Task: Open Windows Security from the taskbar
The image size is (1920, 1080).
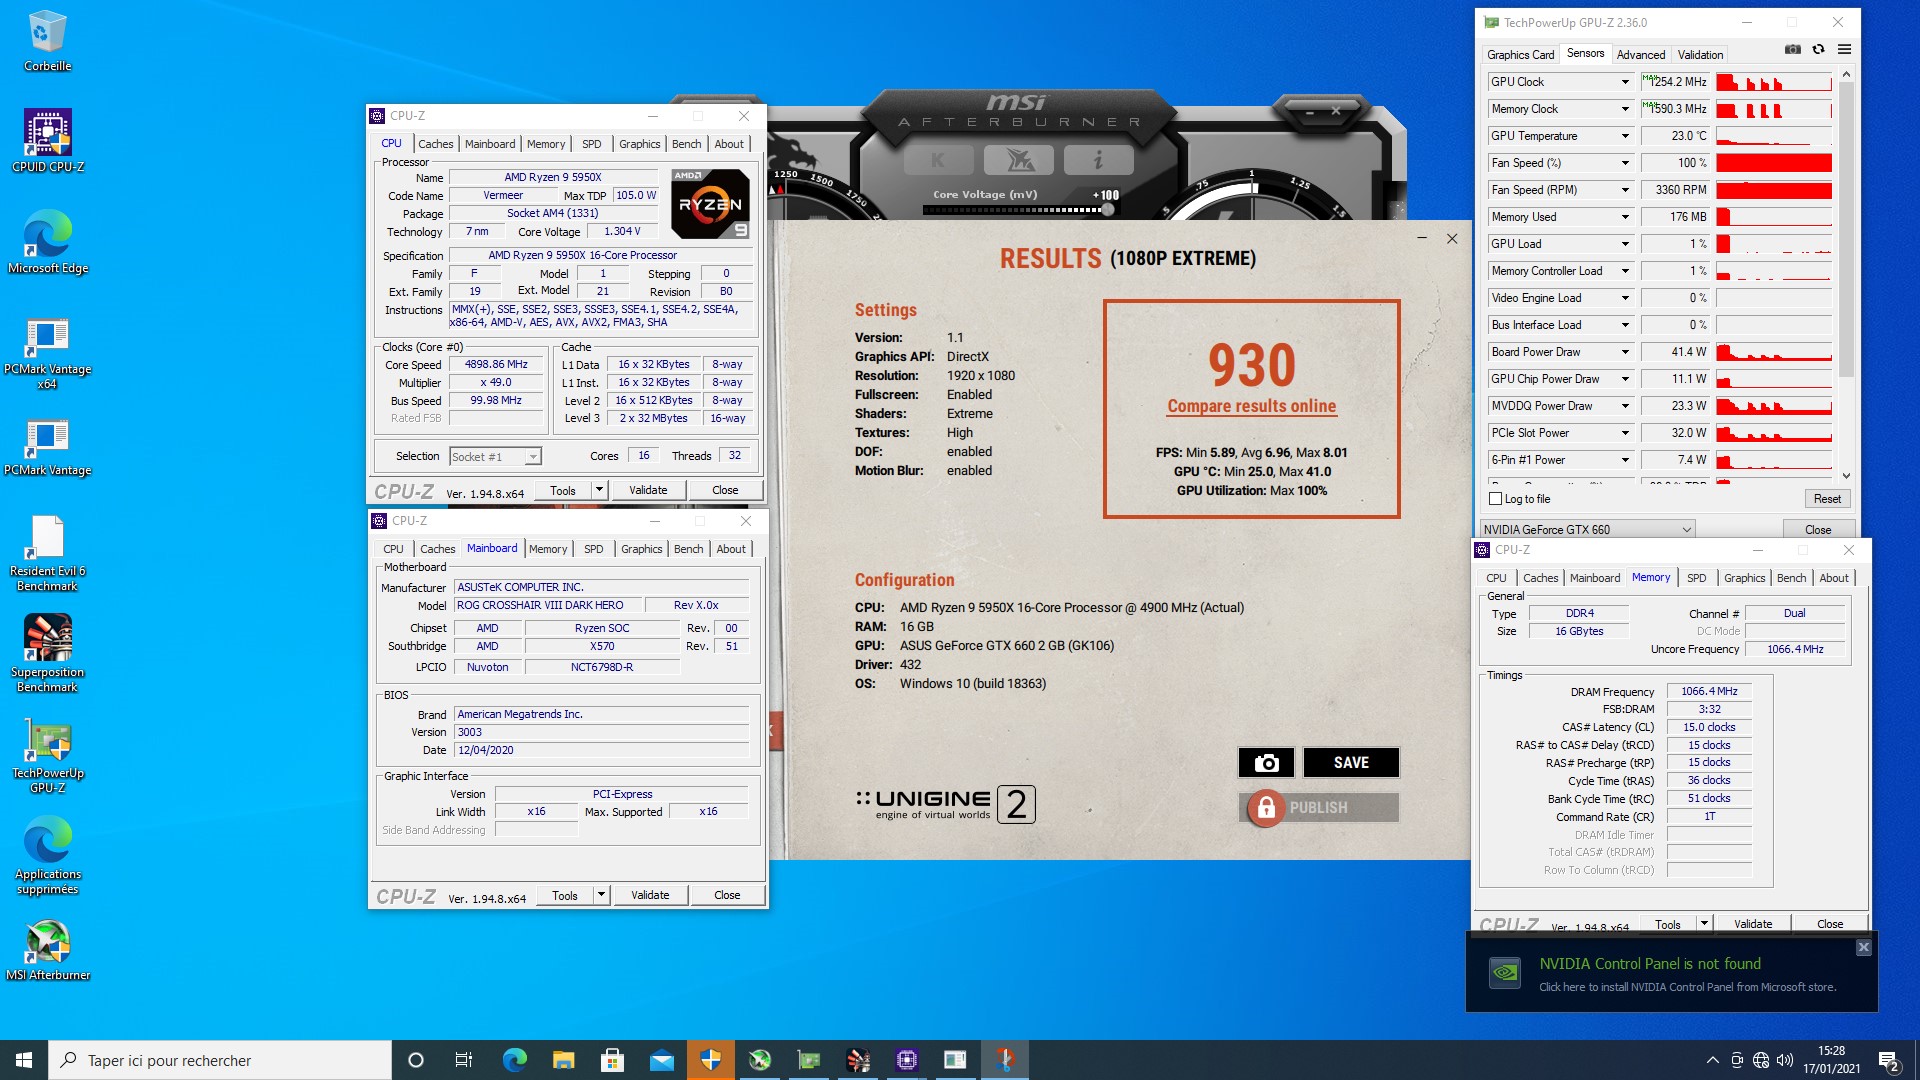Action: [x=711, y=1060]
